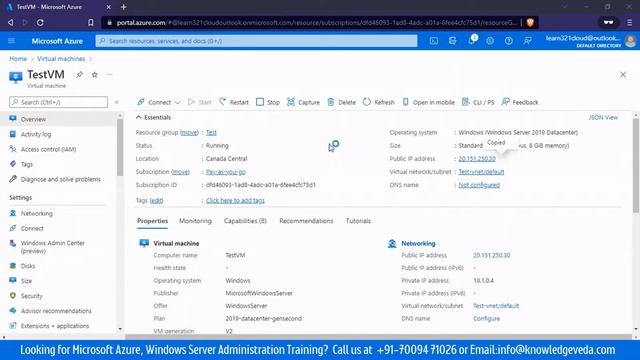Image resolution: width=640 pixels, height=360 pixels.
Task: Click the disabled Start button
Action: coord(200,102)
